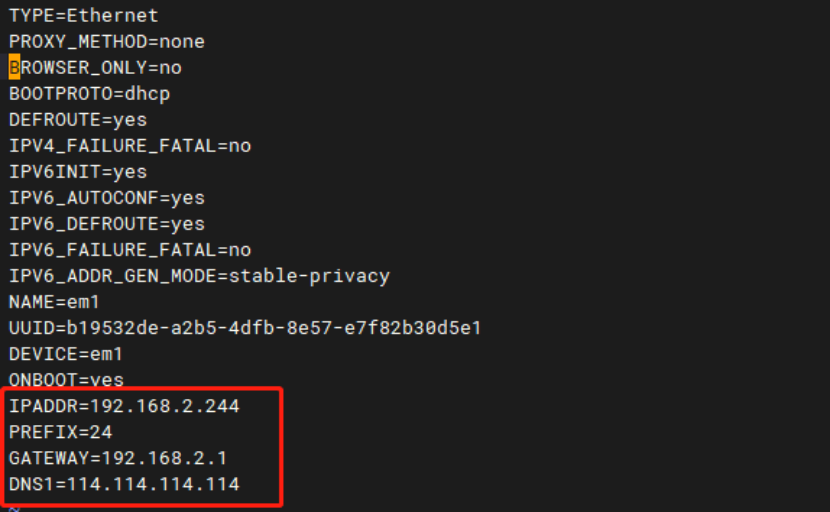The image size is (830, 512).
Task: Select the DEFROUTE=yes line
Action: coord(78,120)
